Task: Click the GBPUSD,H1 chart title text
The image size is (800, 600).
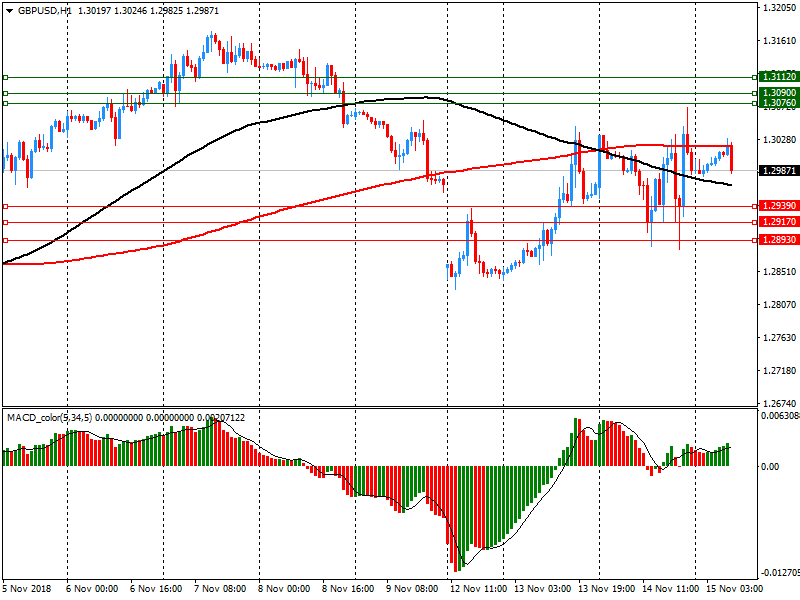Action: [x=44, y=9]
